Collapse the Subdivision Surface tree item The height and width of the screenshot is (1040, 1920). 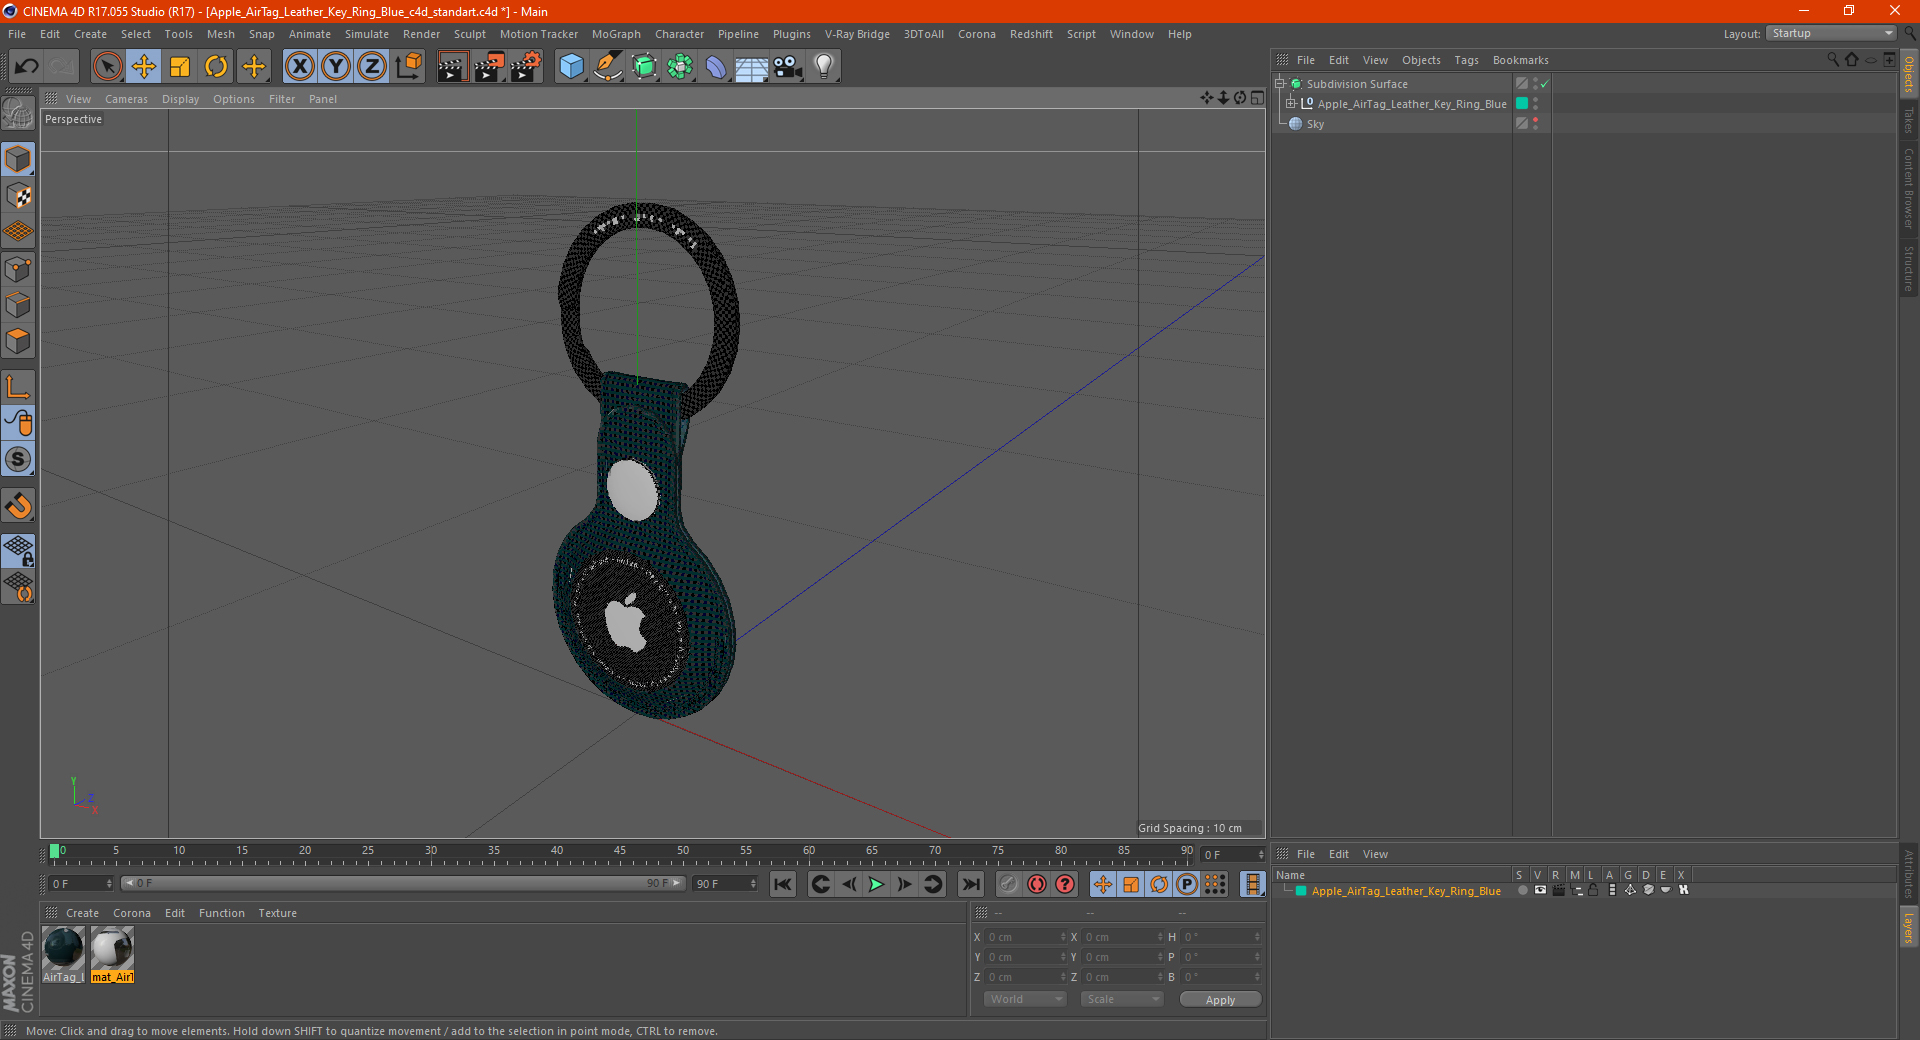(1279, 84)
